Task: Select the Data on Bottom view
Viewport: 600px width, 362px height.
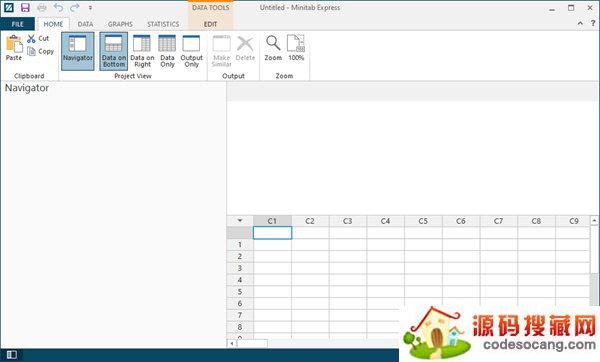Action: coord(114,51)
